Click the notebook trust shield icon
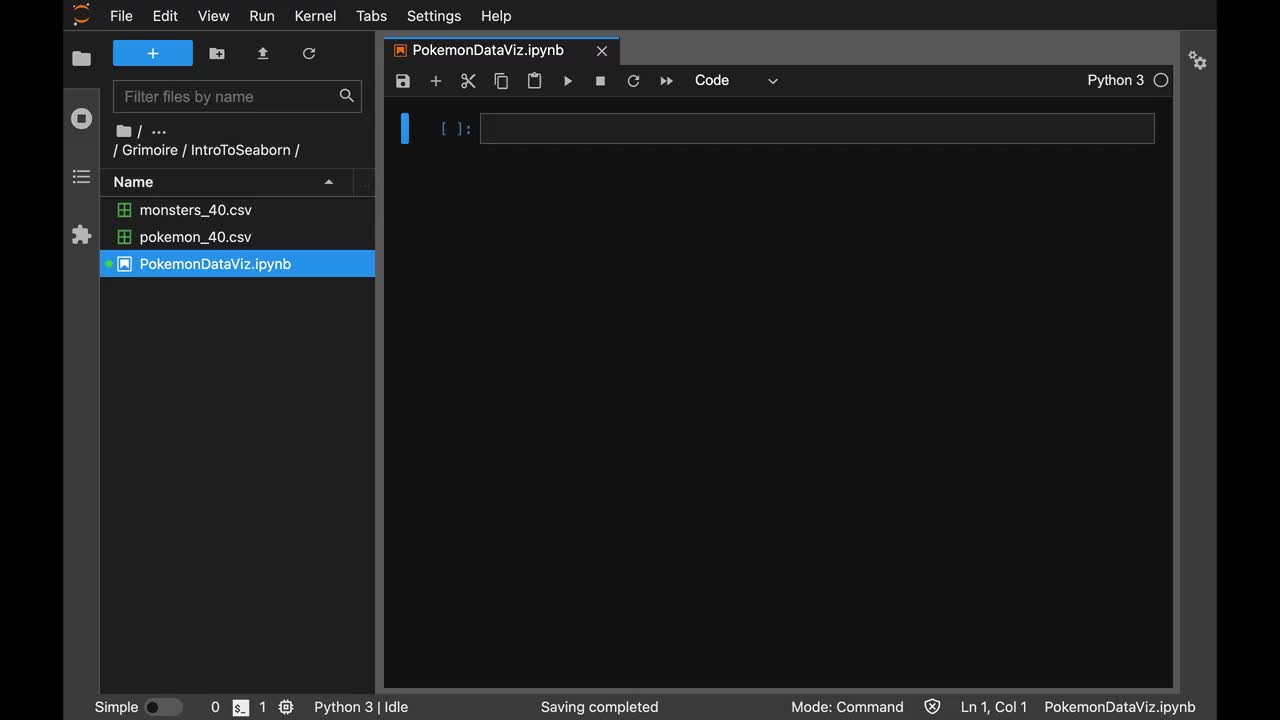Image resolution: width=1280 pixels, height=720 pixels. (932, 707)
